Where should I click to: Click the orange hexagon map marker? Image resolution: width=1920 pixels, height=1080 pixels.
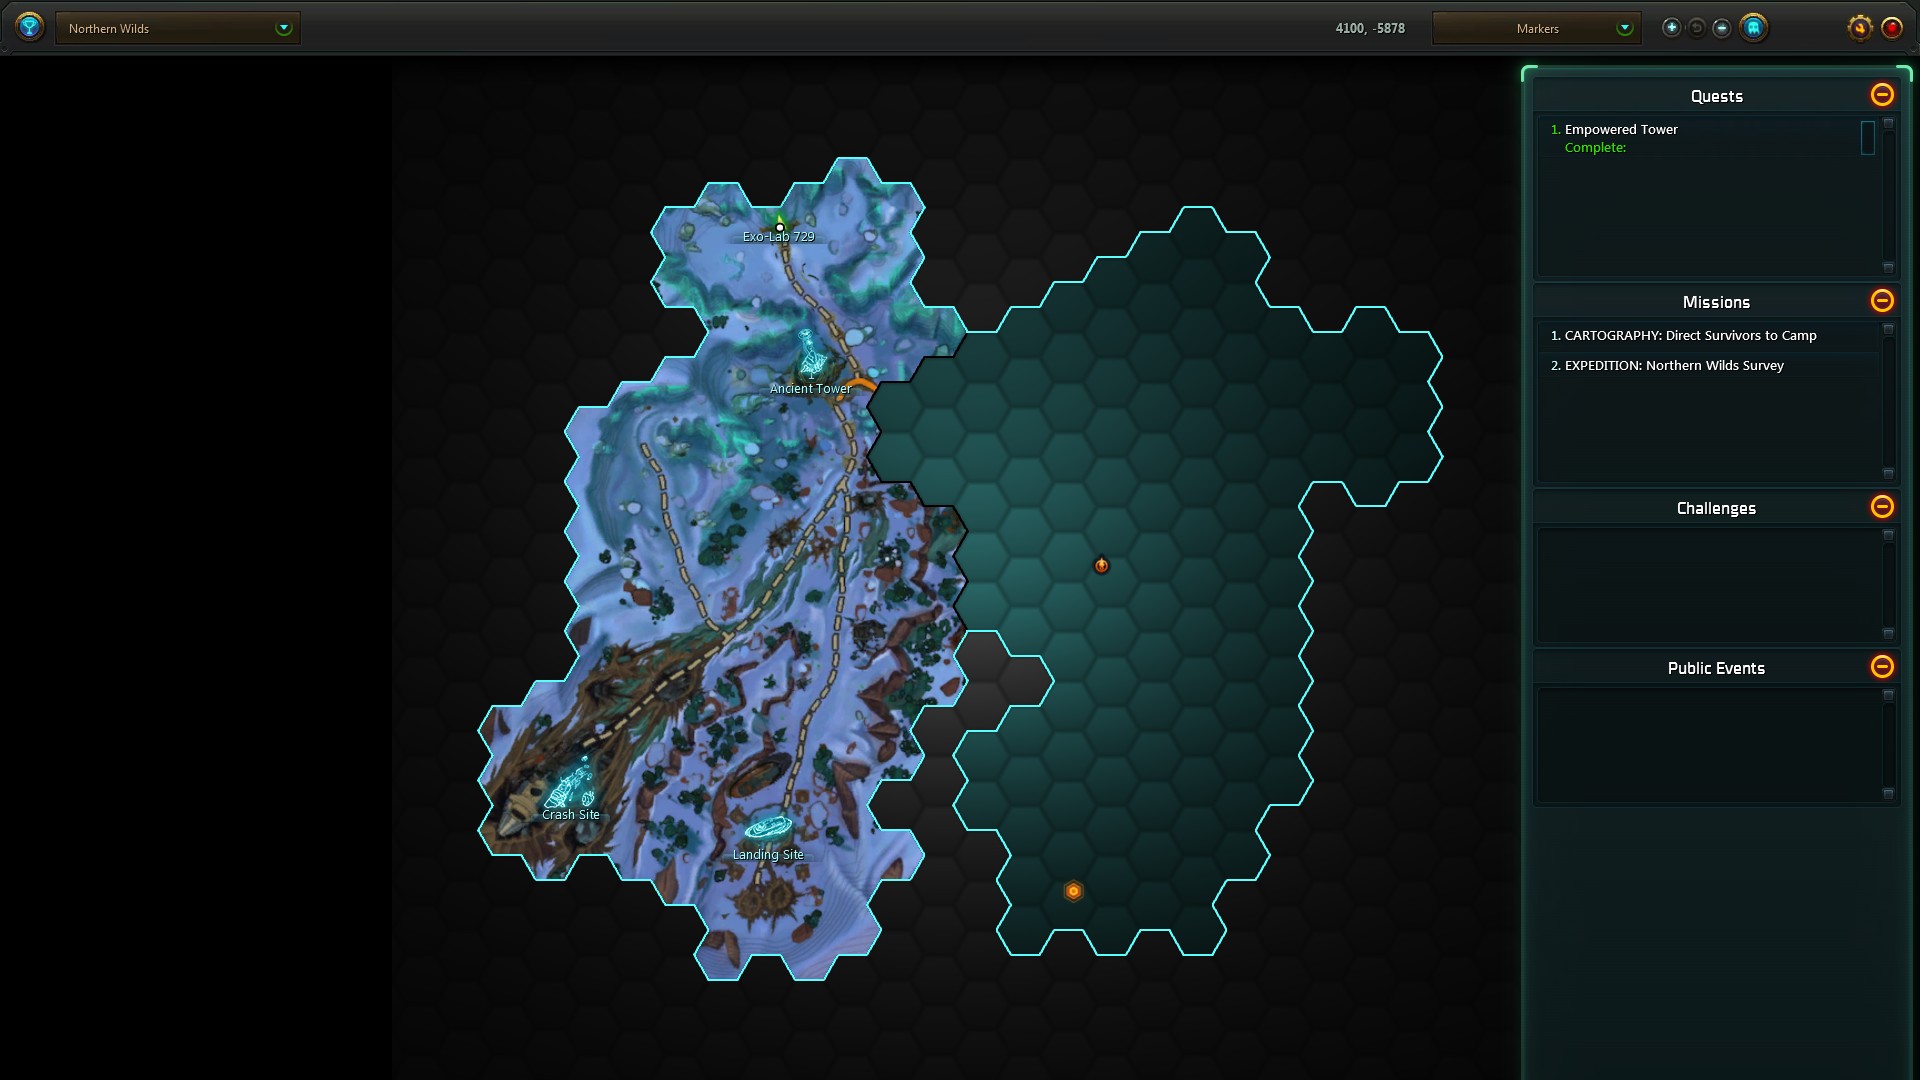pos(1073,891)
